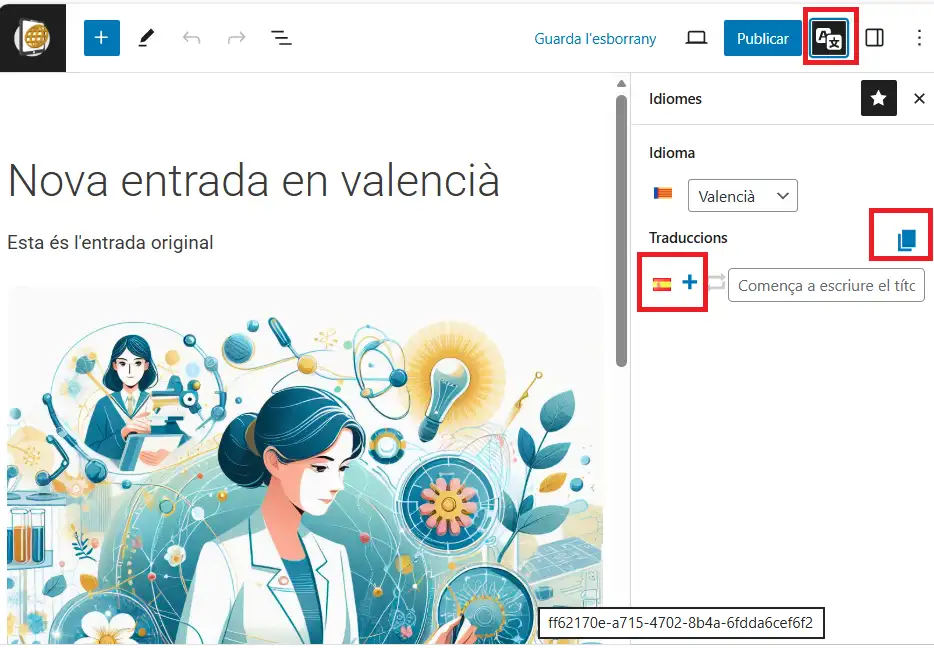Toggle the Languages translation panel button
This screenshot has width=934, height=648.
click(829, 39)
